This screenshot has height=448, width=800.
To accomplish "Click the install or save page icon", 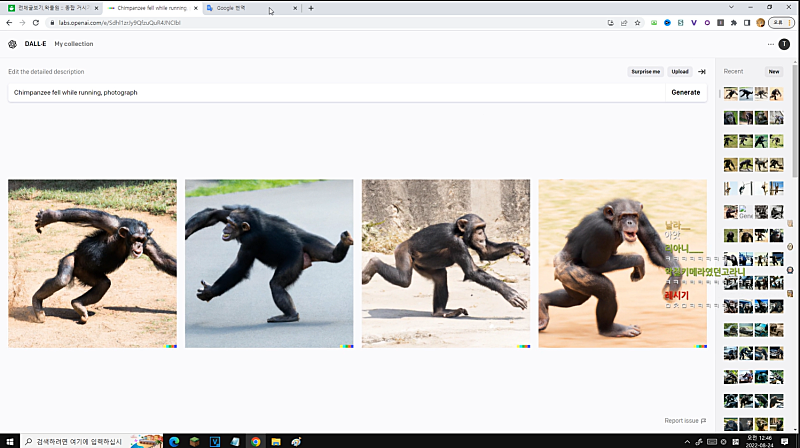I will click(x=611, y=23).
